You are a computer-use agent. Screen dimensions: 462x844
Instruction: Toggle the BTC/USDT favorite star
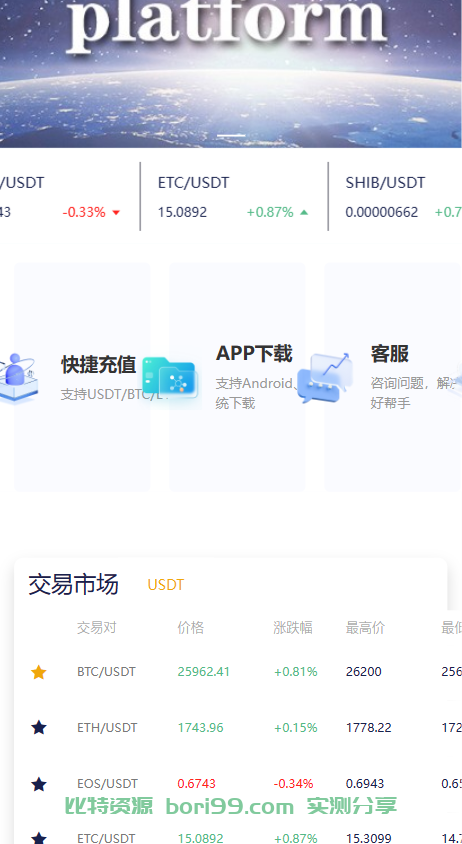pos(38,672)
